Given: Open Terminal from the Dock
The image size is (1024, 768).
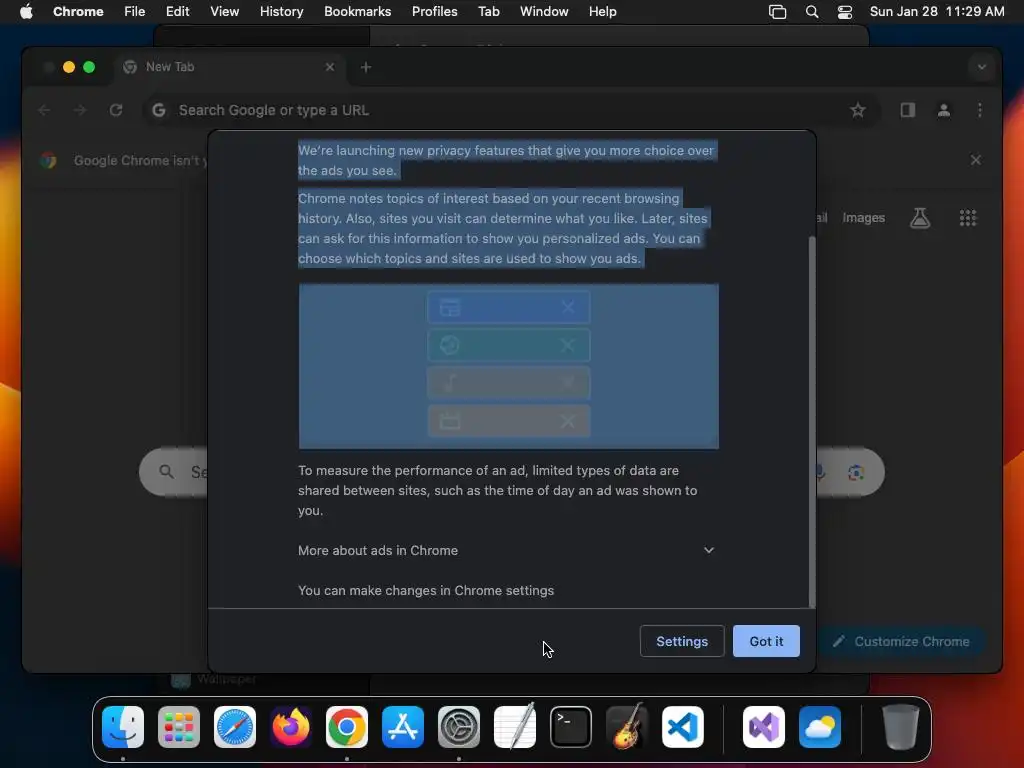Looking at the screenshot, I should tap(571, 727).
